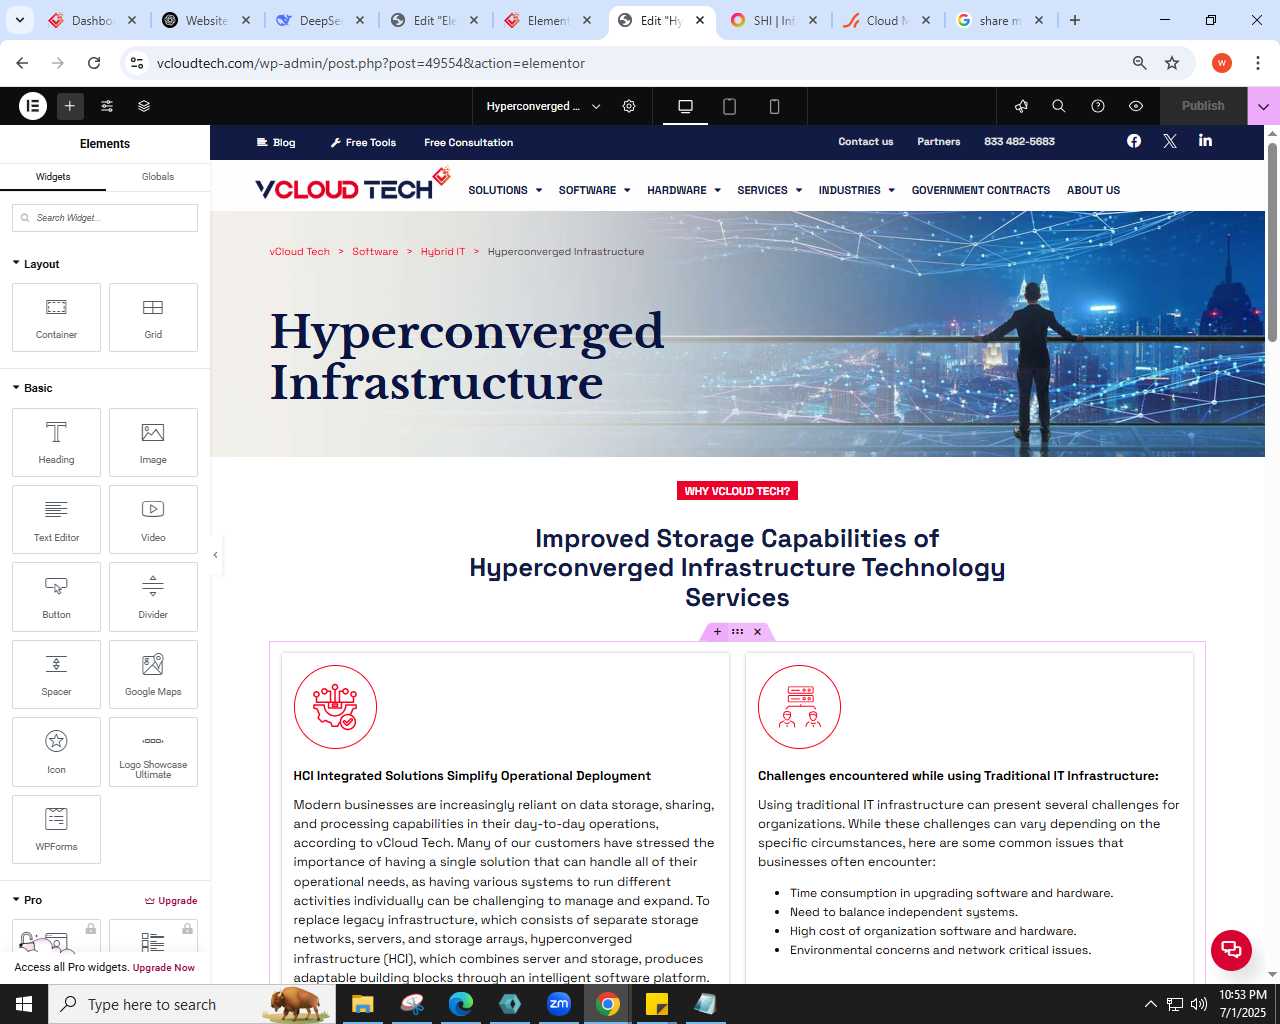Open the Help question mark icon
Viewport: 1280px width, 1024px height.
[x=1098, y=106]
